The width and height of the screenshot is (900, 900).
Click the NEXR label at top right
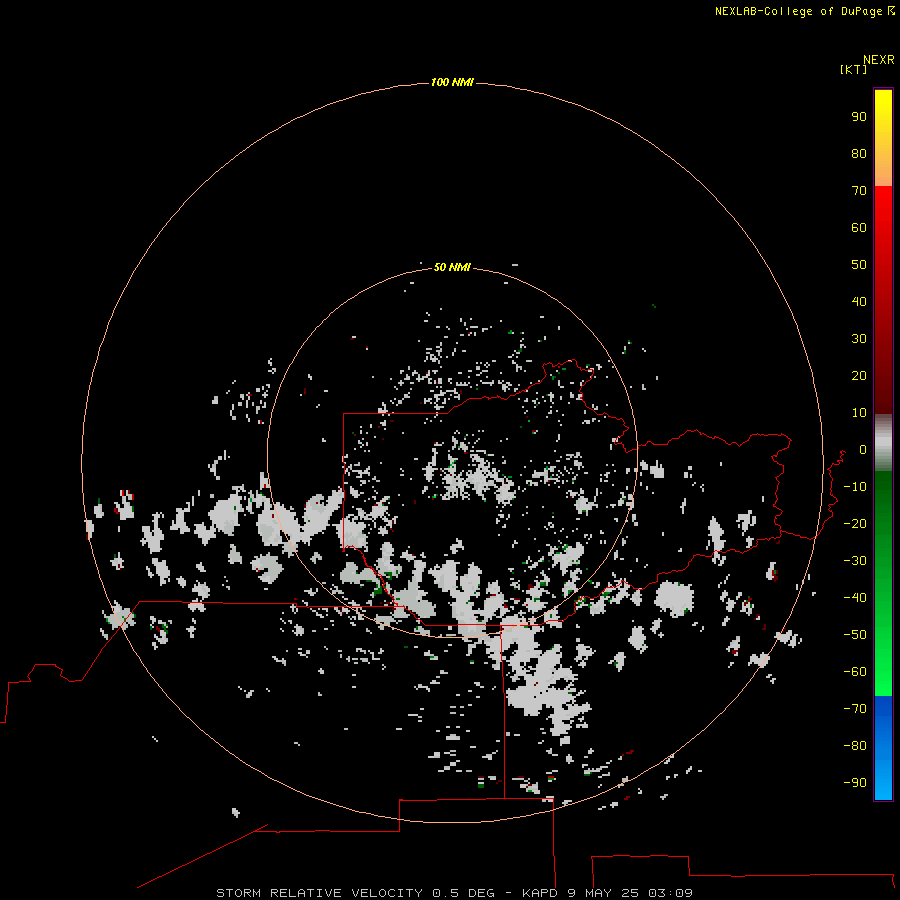pyautogui.click(x=879, y=60)
